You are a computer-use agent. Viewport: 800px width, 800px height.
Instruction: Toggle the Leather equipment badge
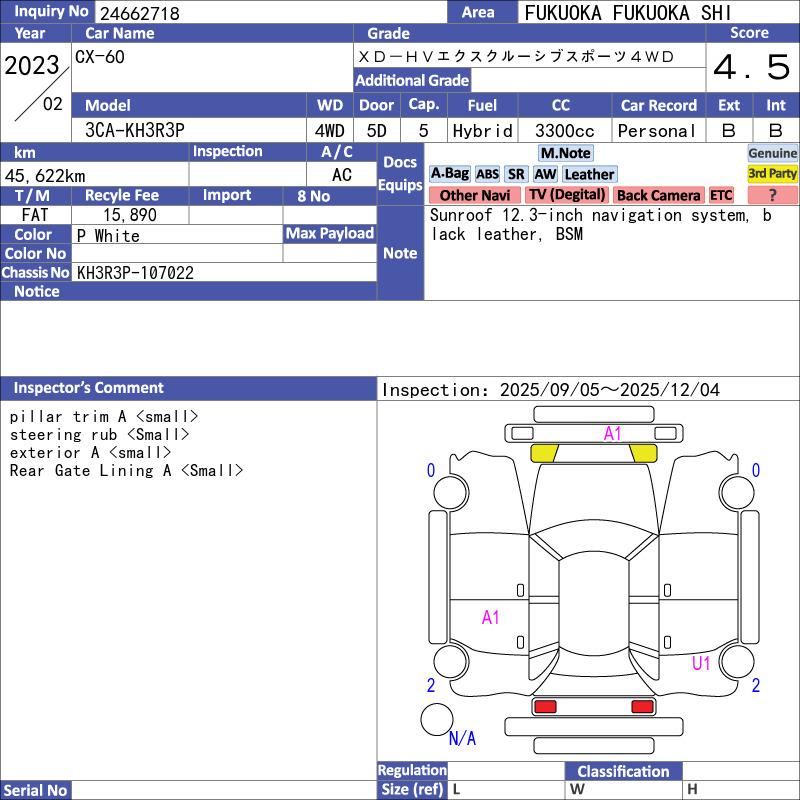589,174
